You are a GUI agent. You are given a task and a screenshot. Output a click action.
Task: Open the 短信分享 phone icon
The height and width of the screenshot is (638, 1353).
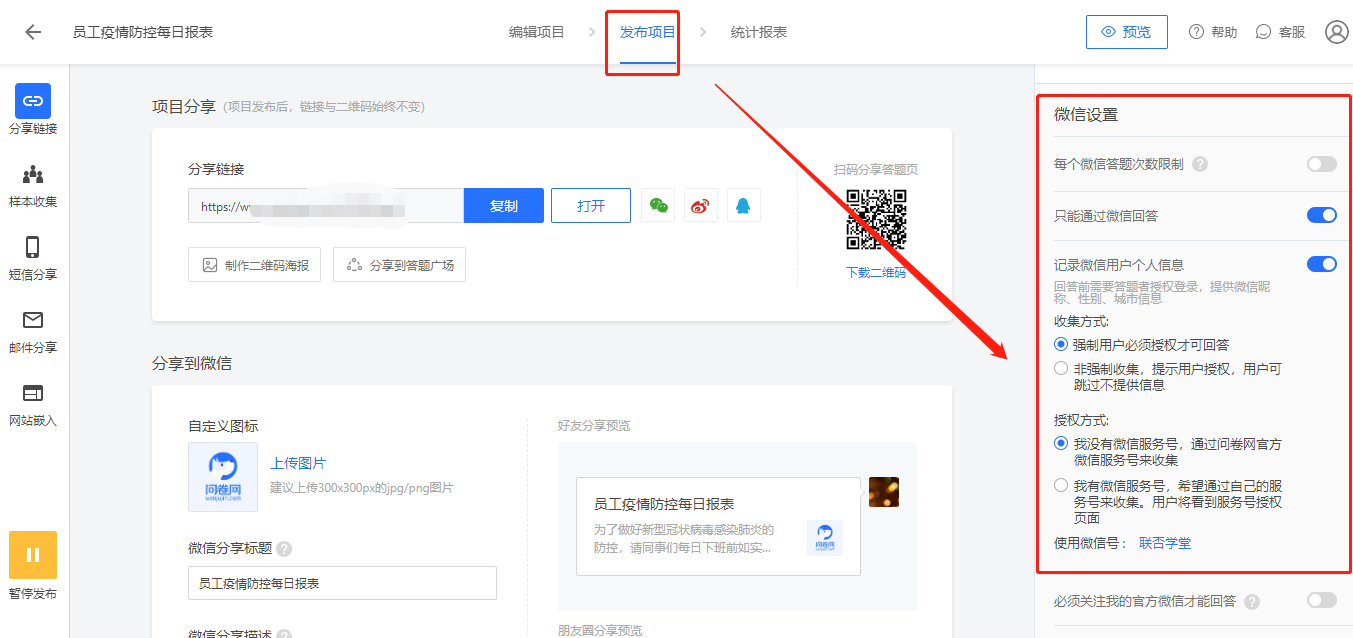33,248
